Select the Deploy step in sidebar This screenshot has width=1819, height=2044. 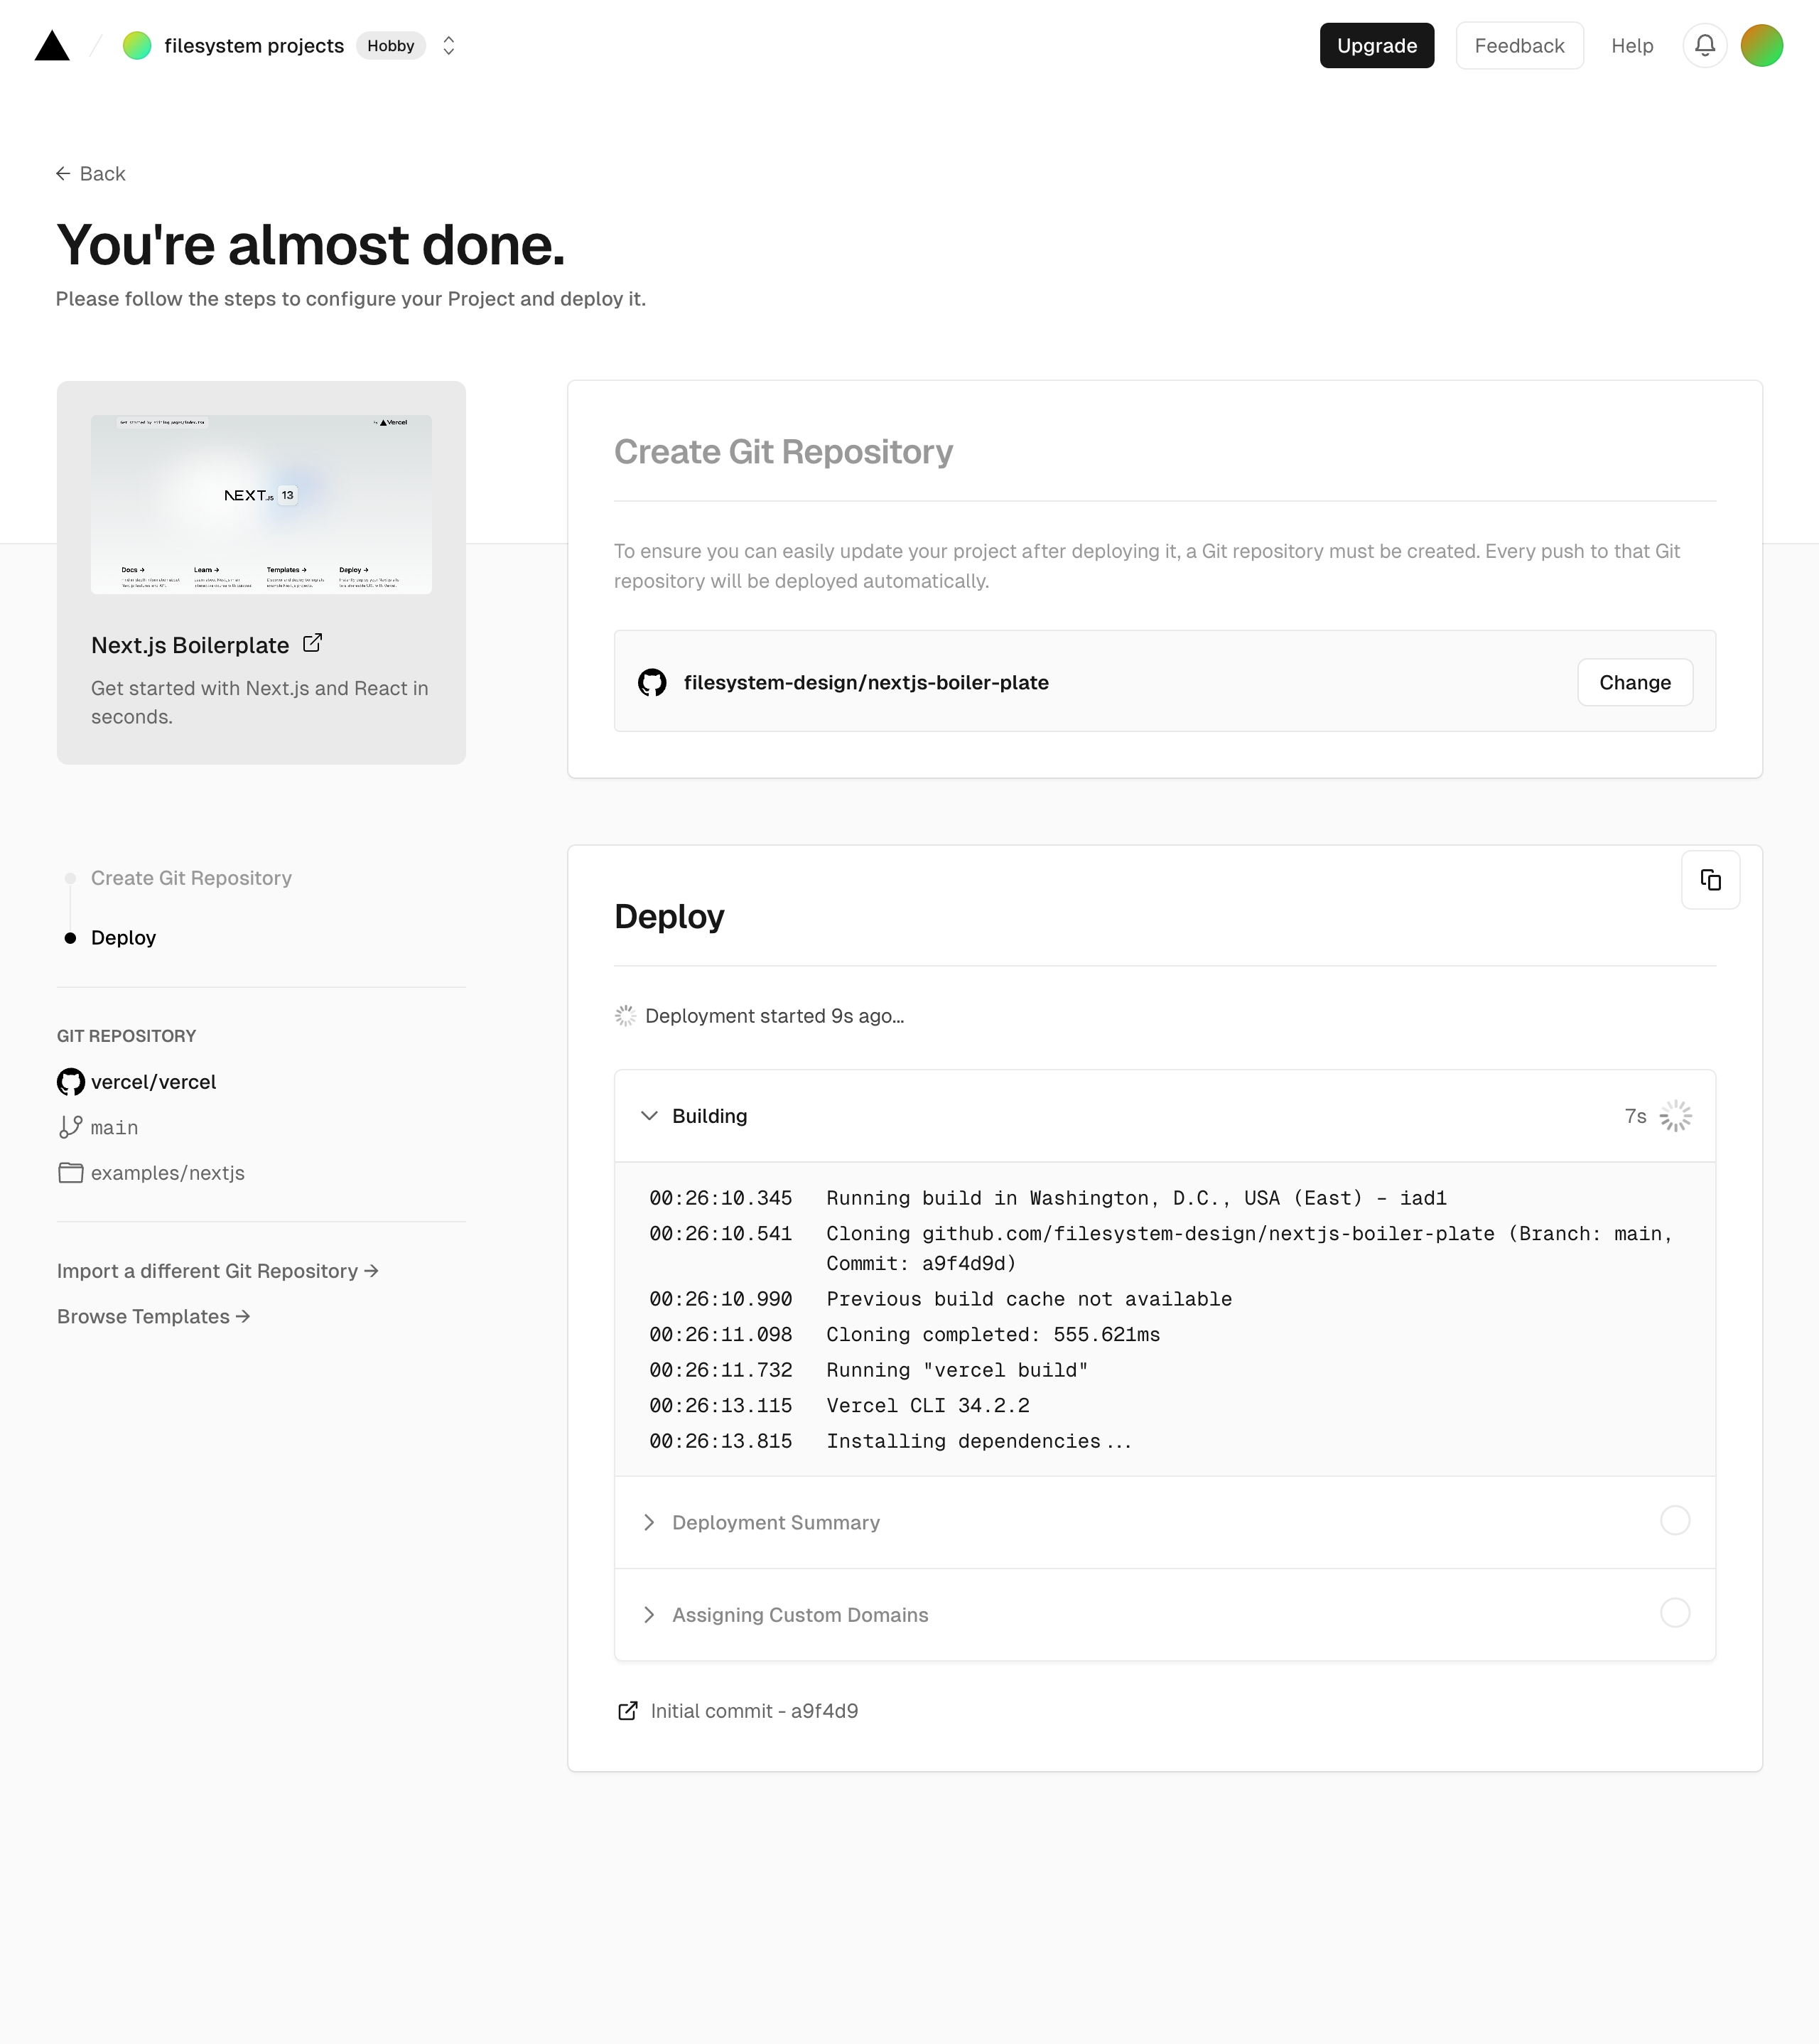click(123, 938)
